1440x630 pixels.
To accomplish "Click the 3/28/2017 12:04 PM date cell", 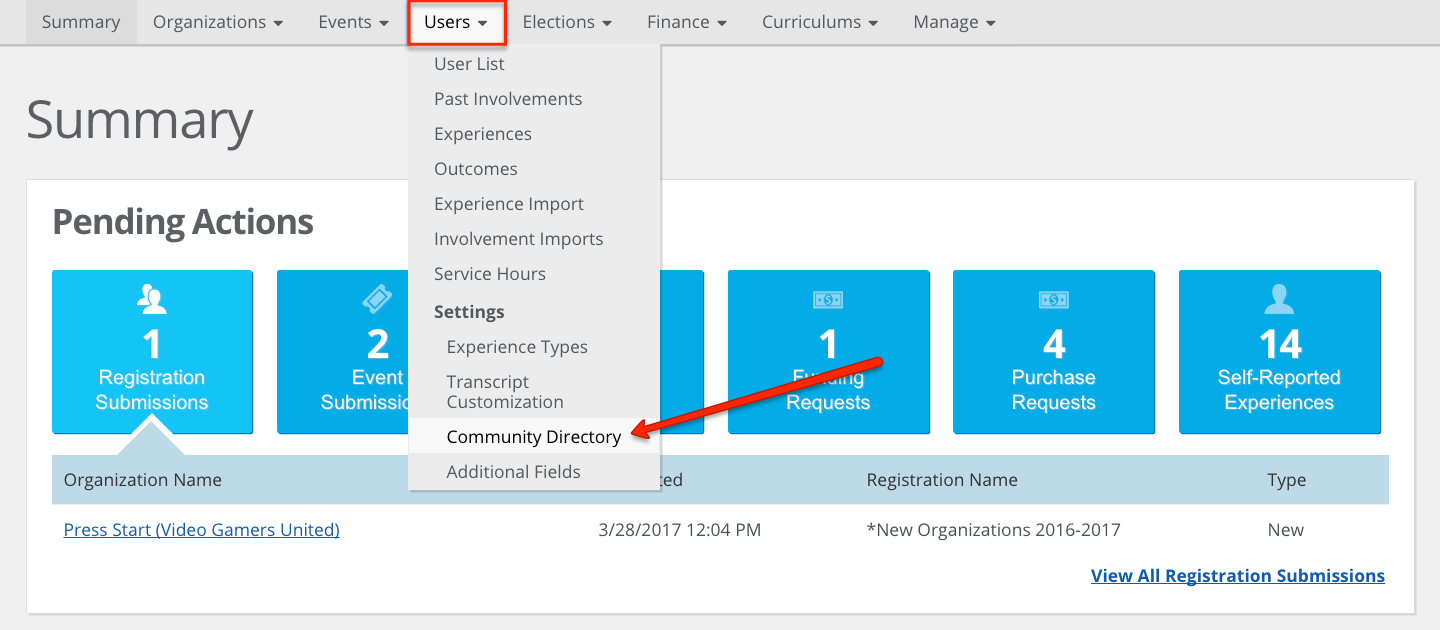I will (x=680, y=530).
